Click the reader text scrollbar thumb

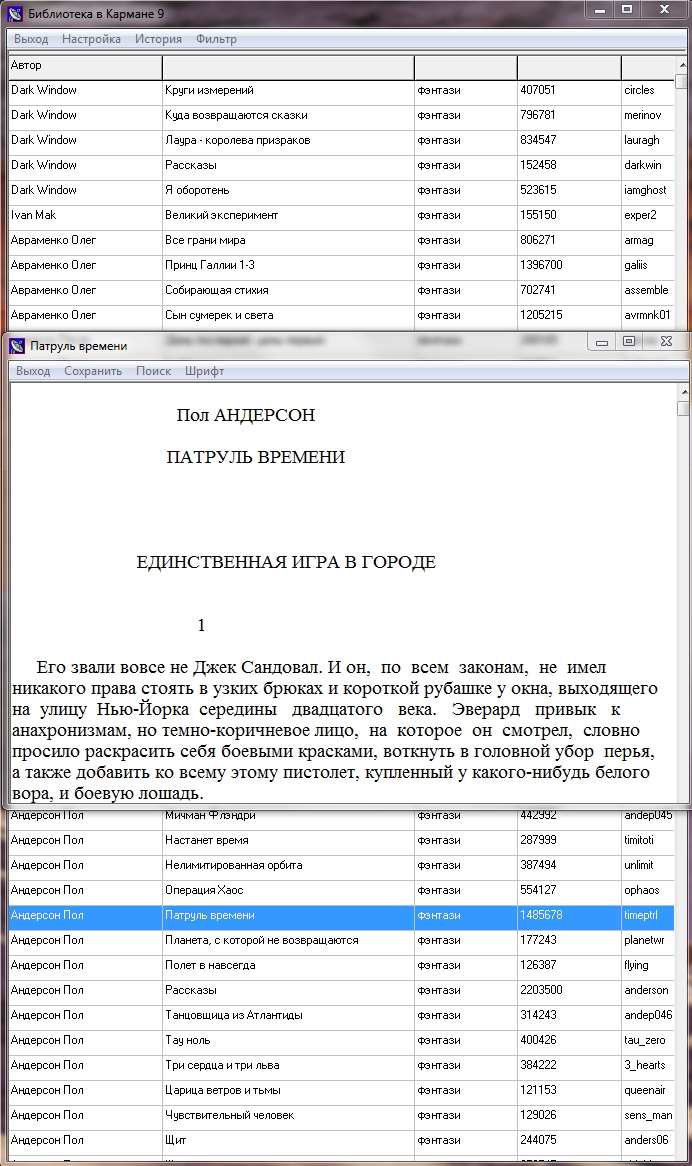[683, 408]
